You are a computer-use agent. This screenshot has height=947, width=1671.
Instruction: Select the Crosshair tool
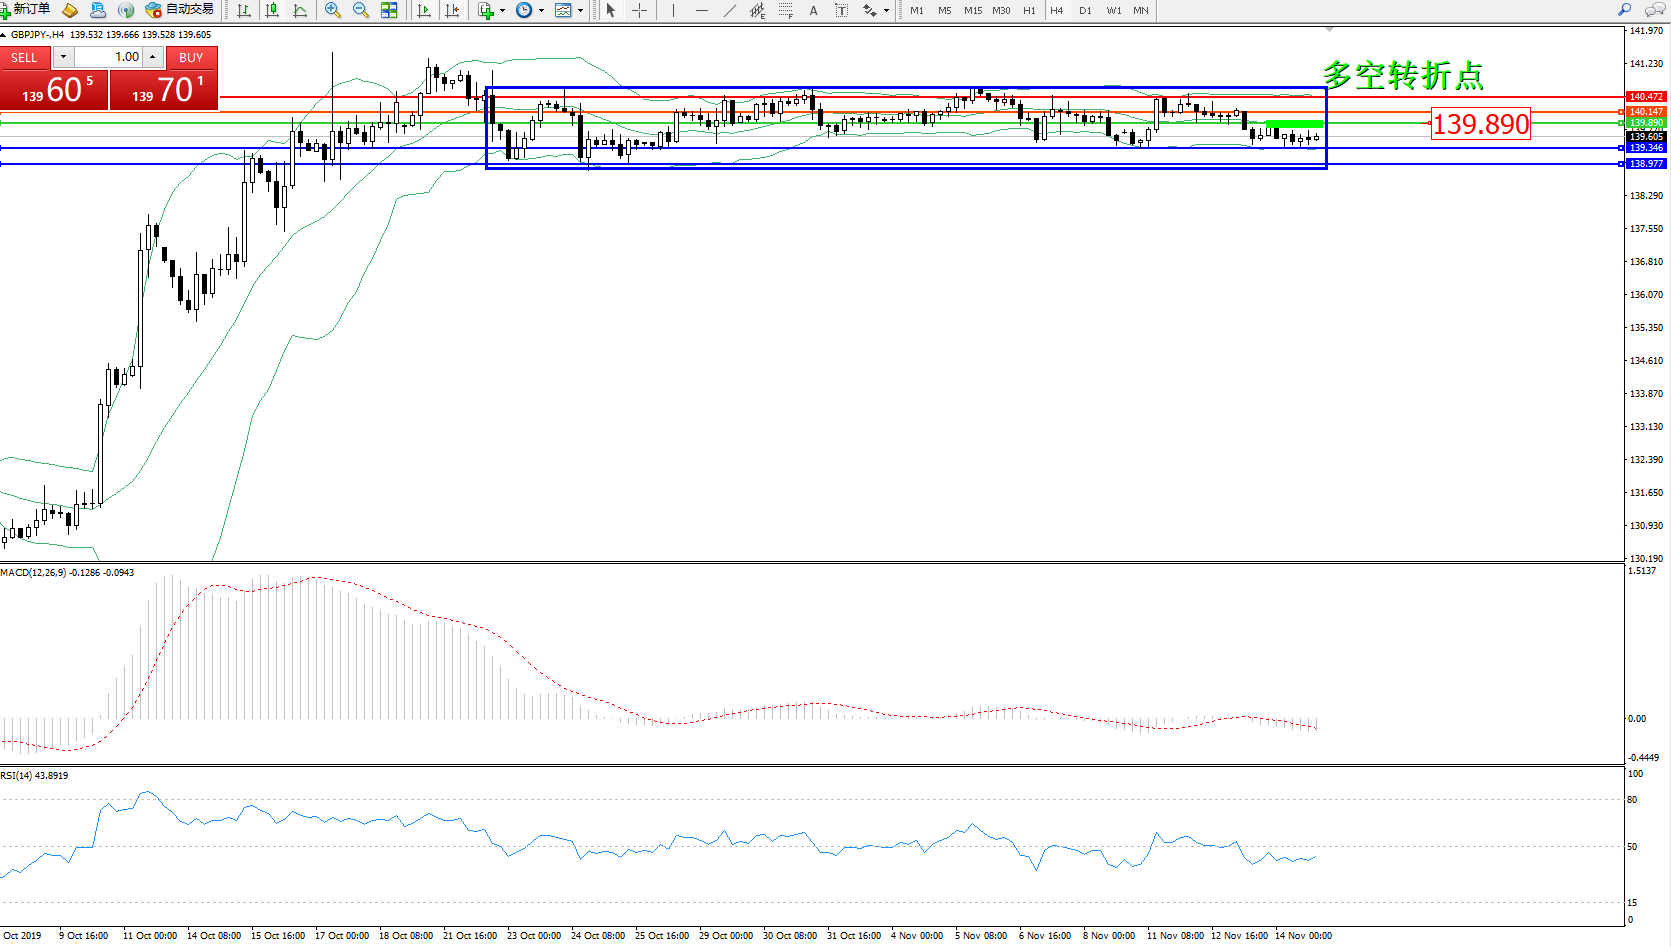[x=639, y=10]
